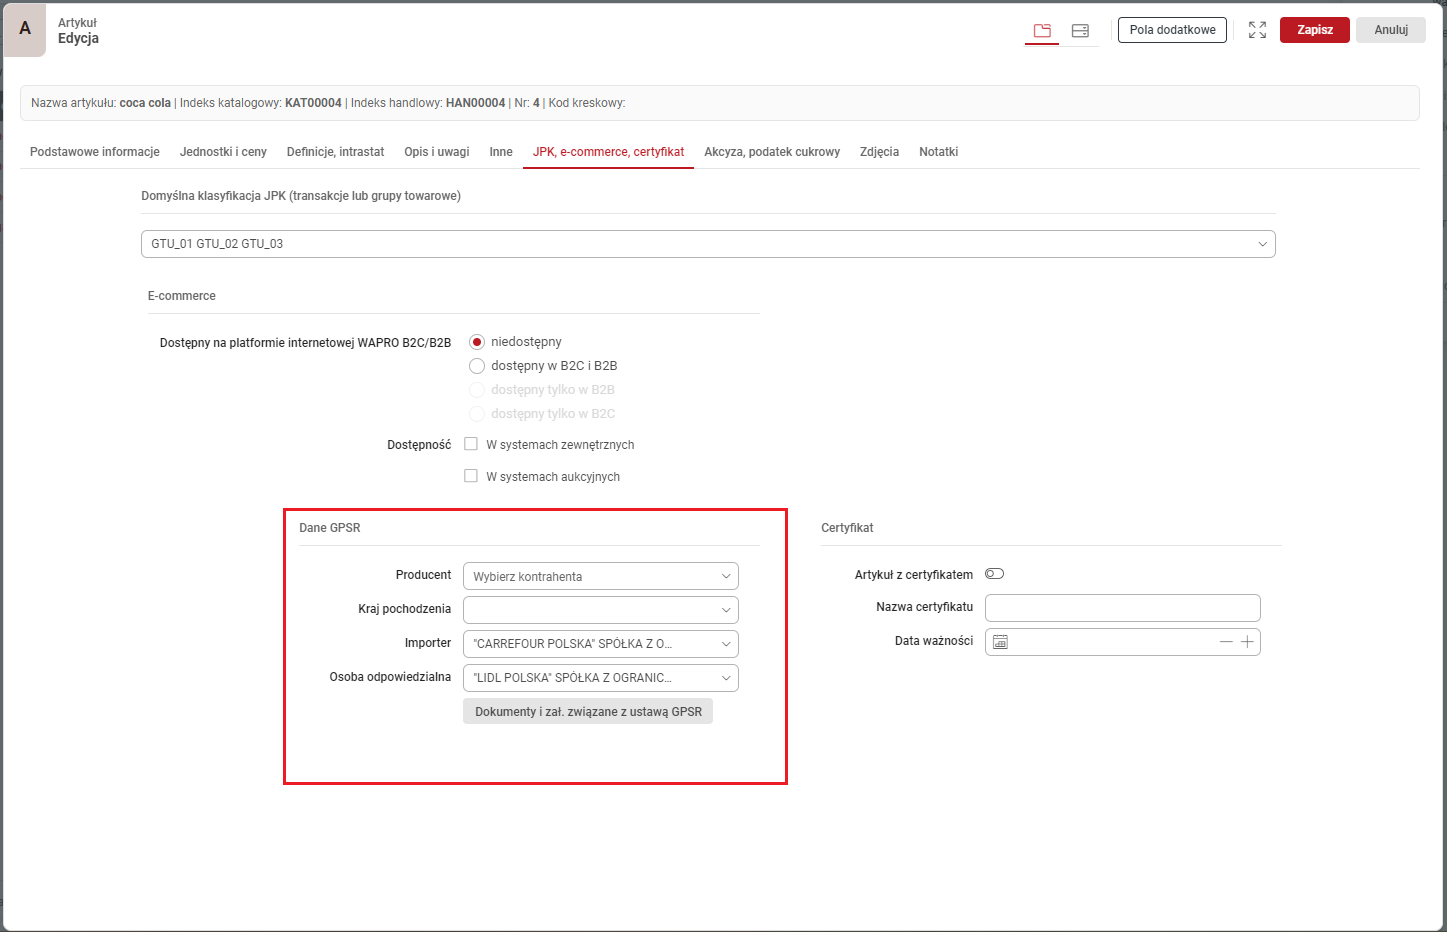Click the 'Dane GPSR' section heading
Screen dimensions: 1447x932
[330, 528]
